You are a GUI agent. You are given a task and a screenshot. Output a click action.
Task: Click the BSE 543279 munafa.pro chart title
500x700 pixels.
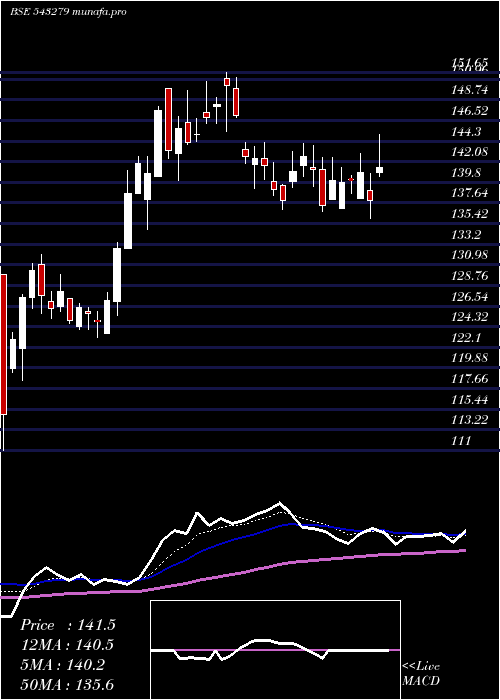coord(68,12)
